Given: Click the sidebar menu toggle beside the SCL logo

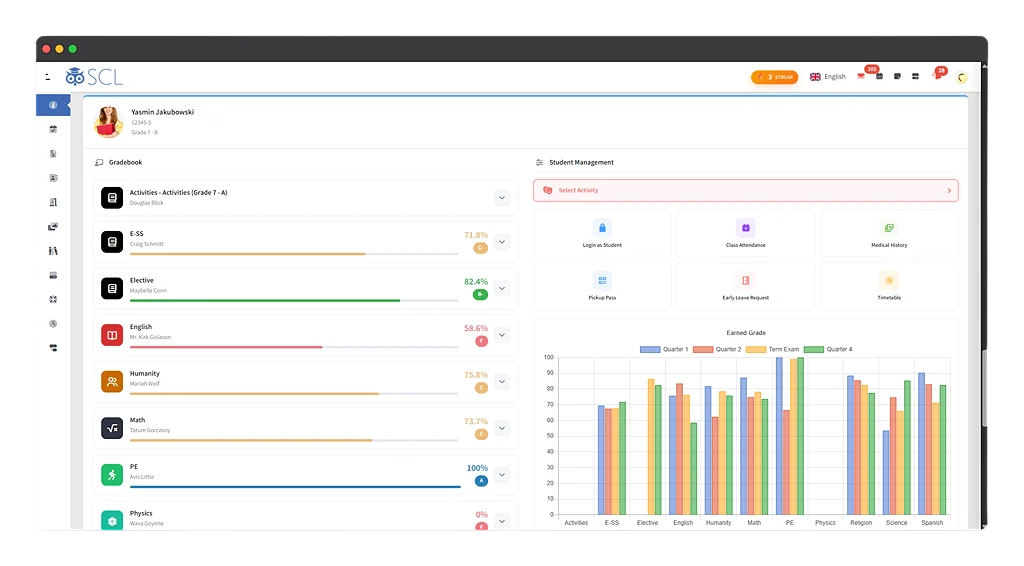Looking at the screenshot, I should [x=48, y=77].
